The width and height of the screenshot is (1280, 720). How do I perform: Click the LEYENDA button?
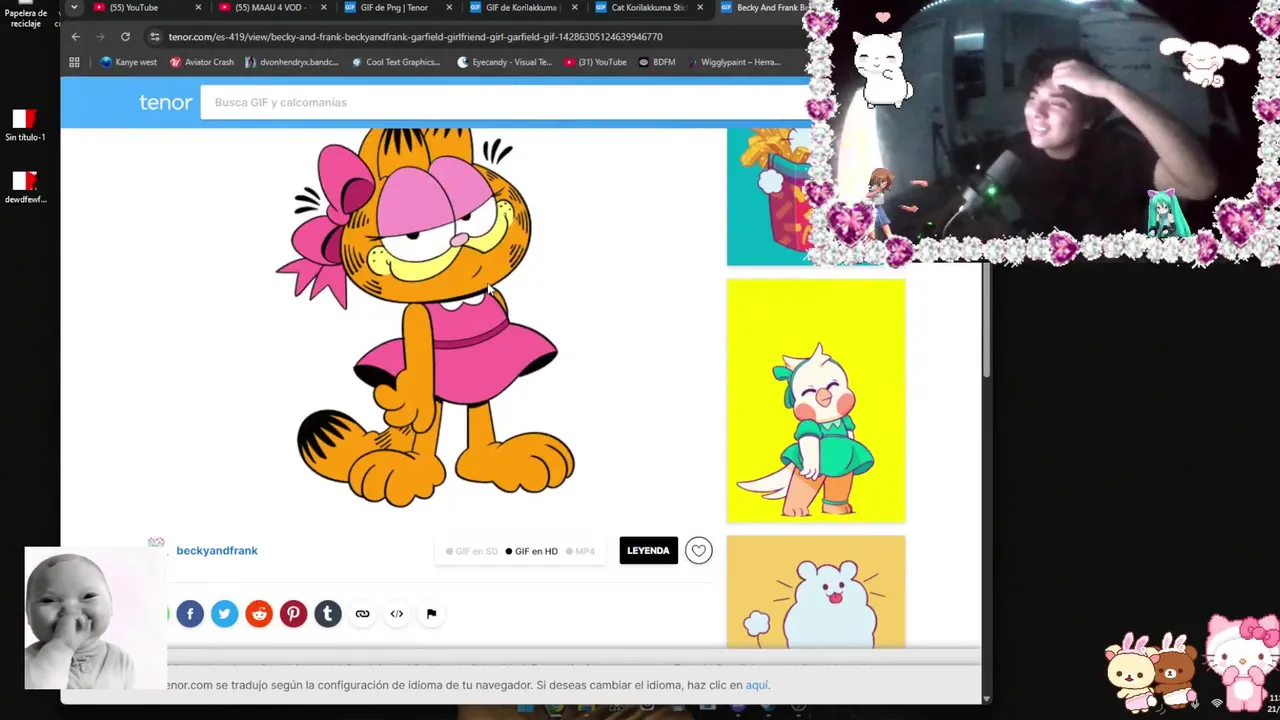coord(648,551)
